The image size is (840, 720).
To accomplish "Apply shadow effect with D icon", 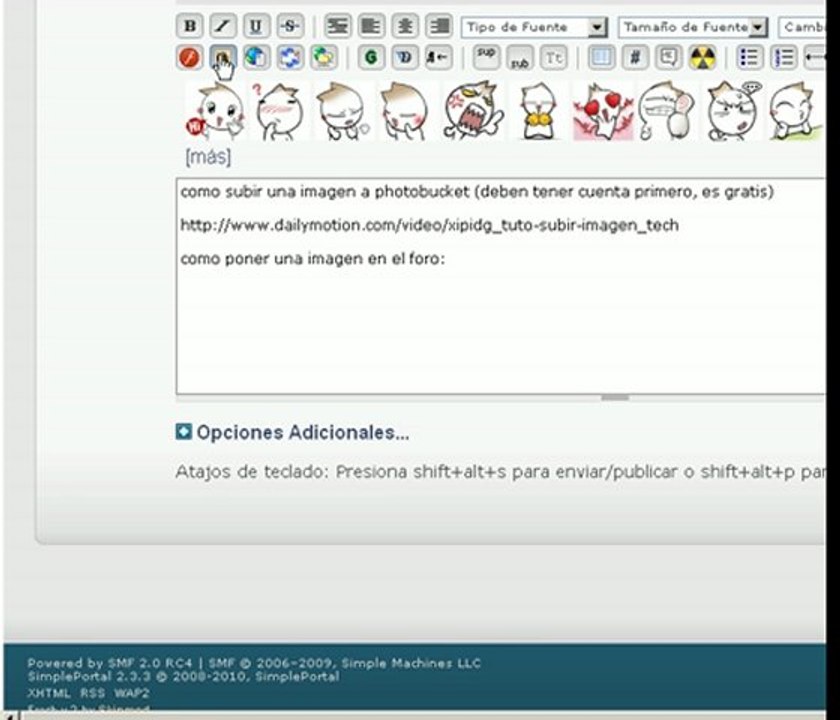I will (x=405, y=57).
